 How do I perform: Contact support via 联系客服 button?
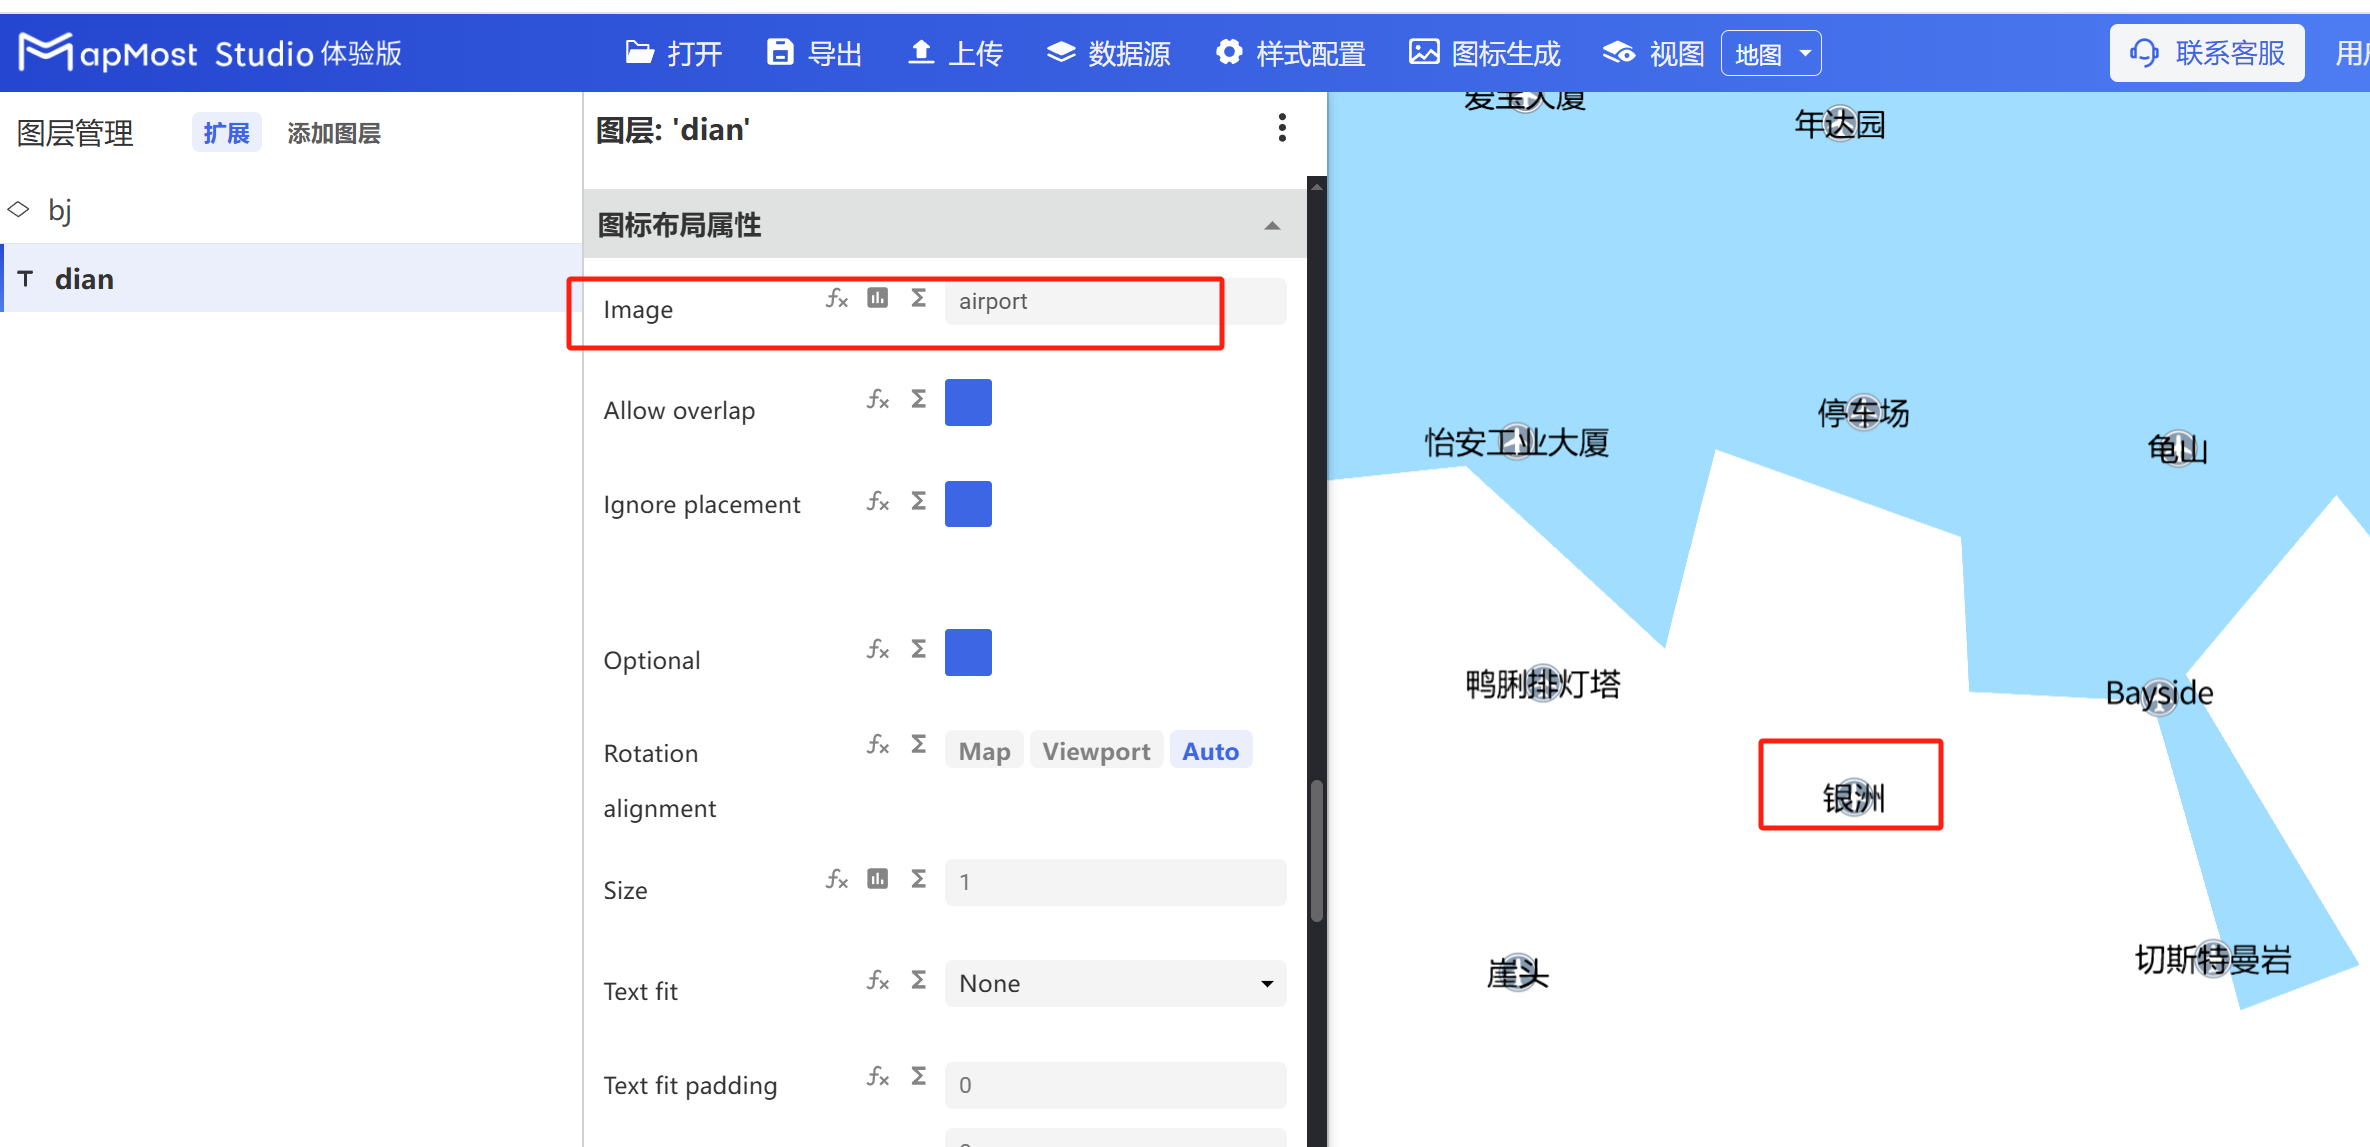pos(2207,52)
